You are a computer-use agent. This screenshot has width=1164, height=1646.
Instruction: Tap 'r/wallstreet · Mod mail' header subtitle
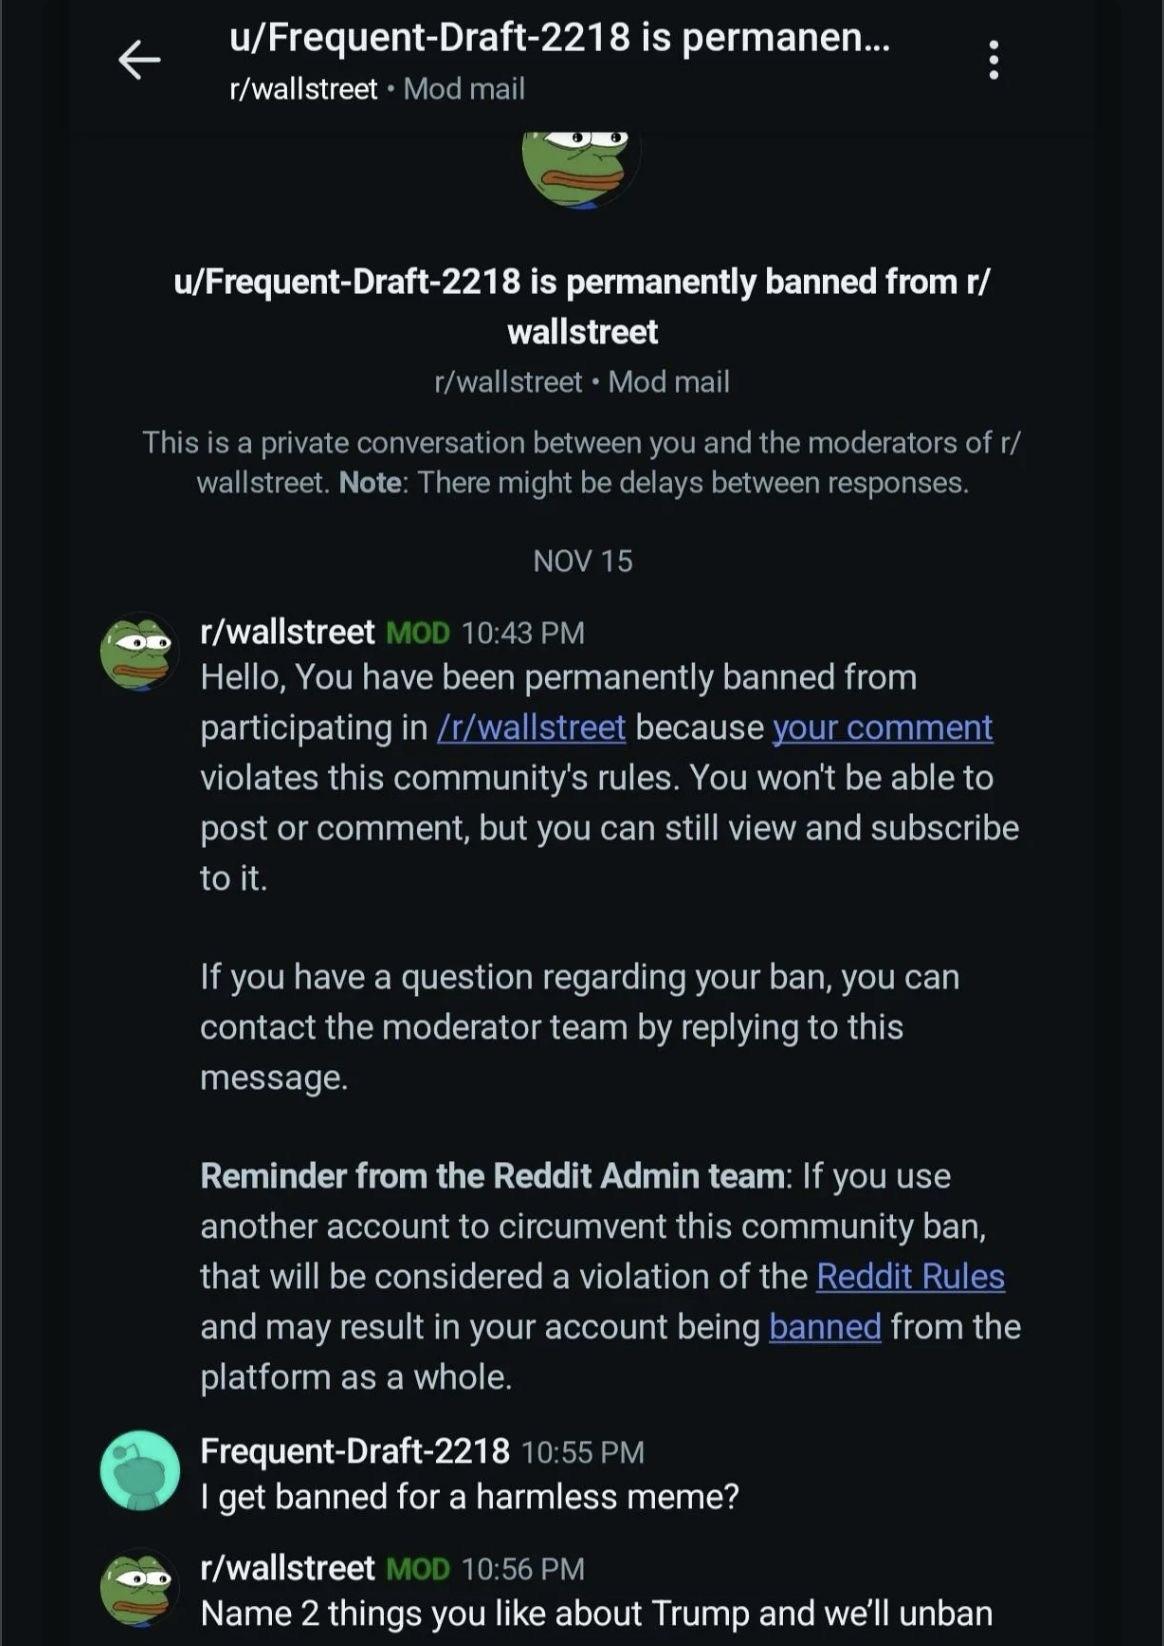click(377, 89)
